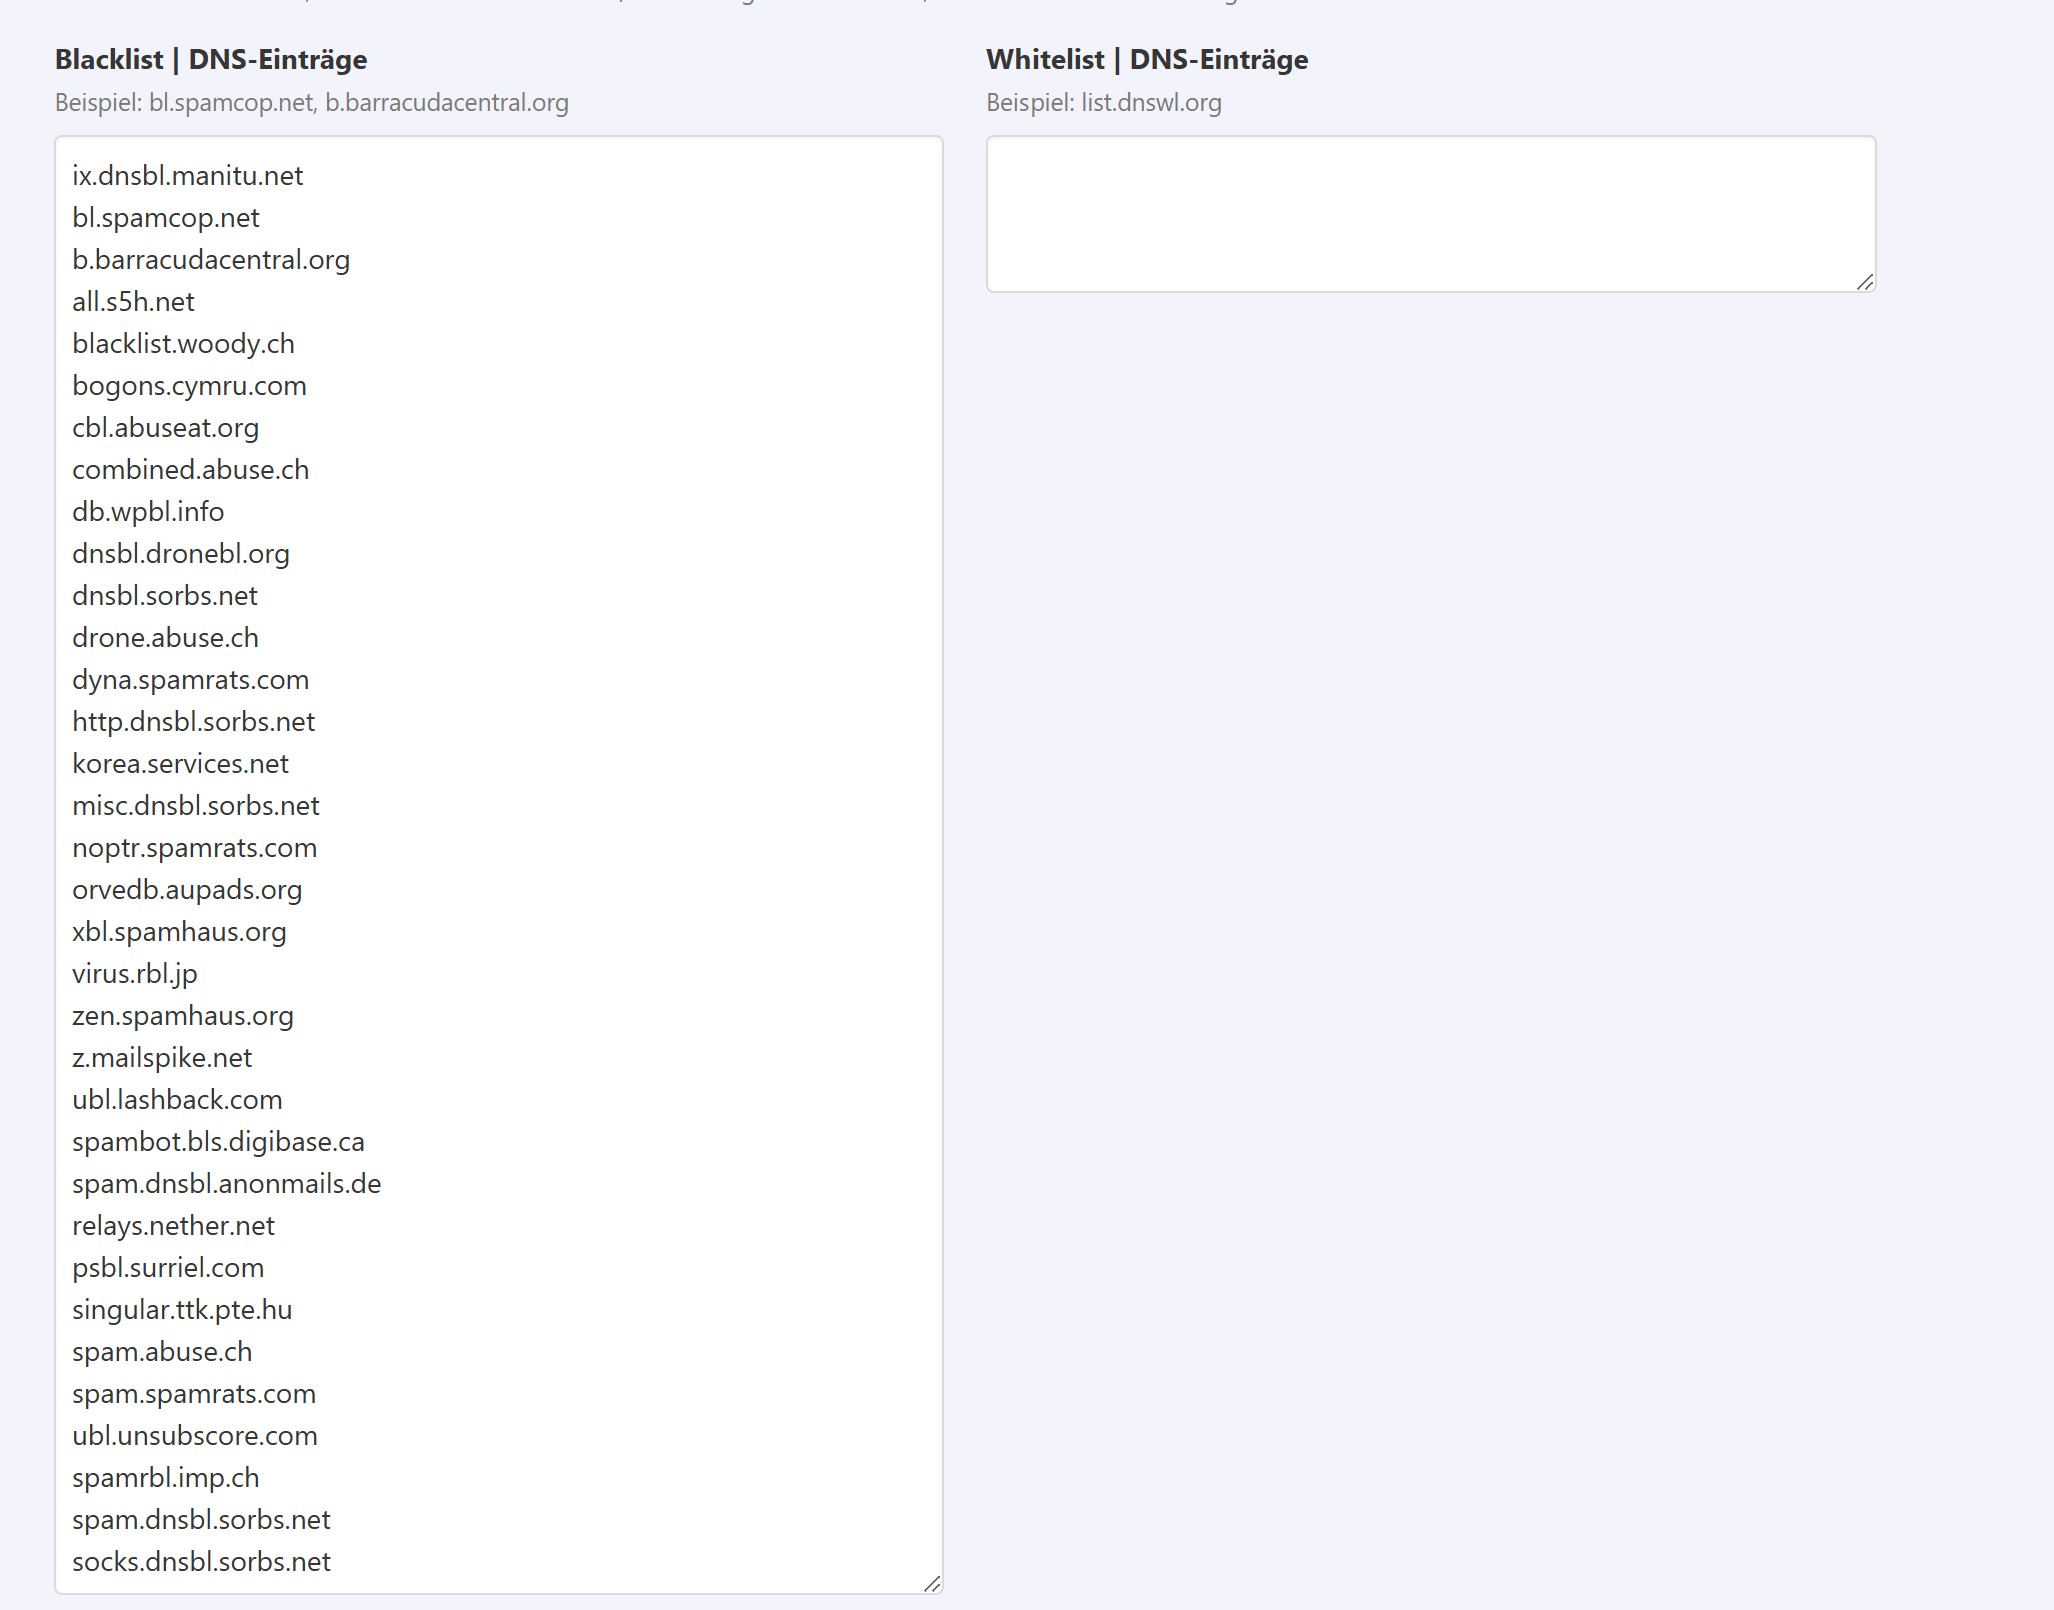This screenshot has width=2054, height=1610.
Task: Click the socks.dnsbl.sorbs.net last line
Action: pos(201,1562)
